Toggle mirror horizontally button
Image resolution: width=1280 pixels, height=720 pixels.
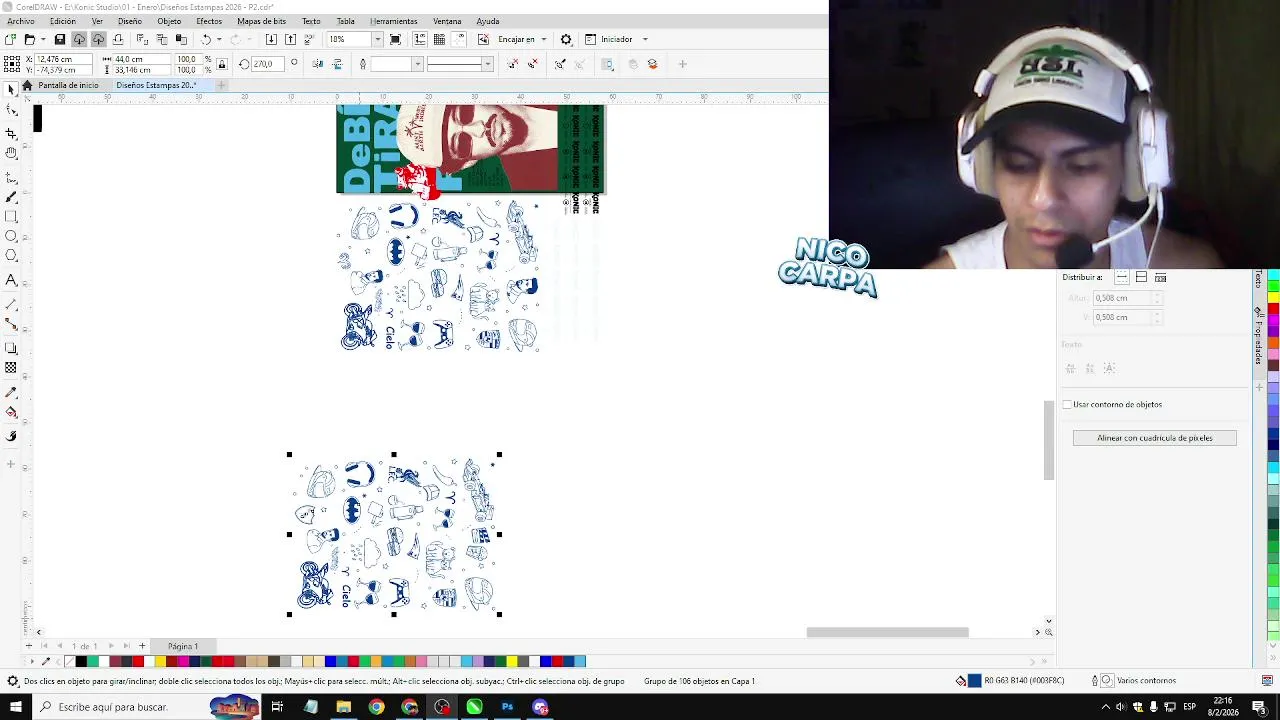(318, 64)
